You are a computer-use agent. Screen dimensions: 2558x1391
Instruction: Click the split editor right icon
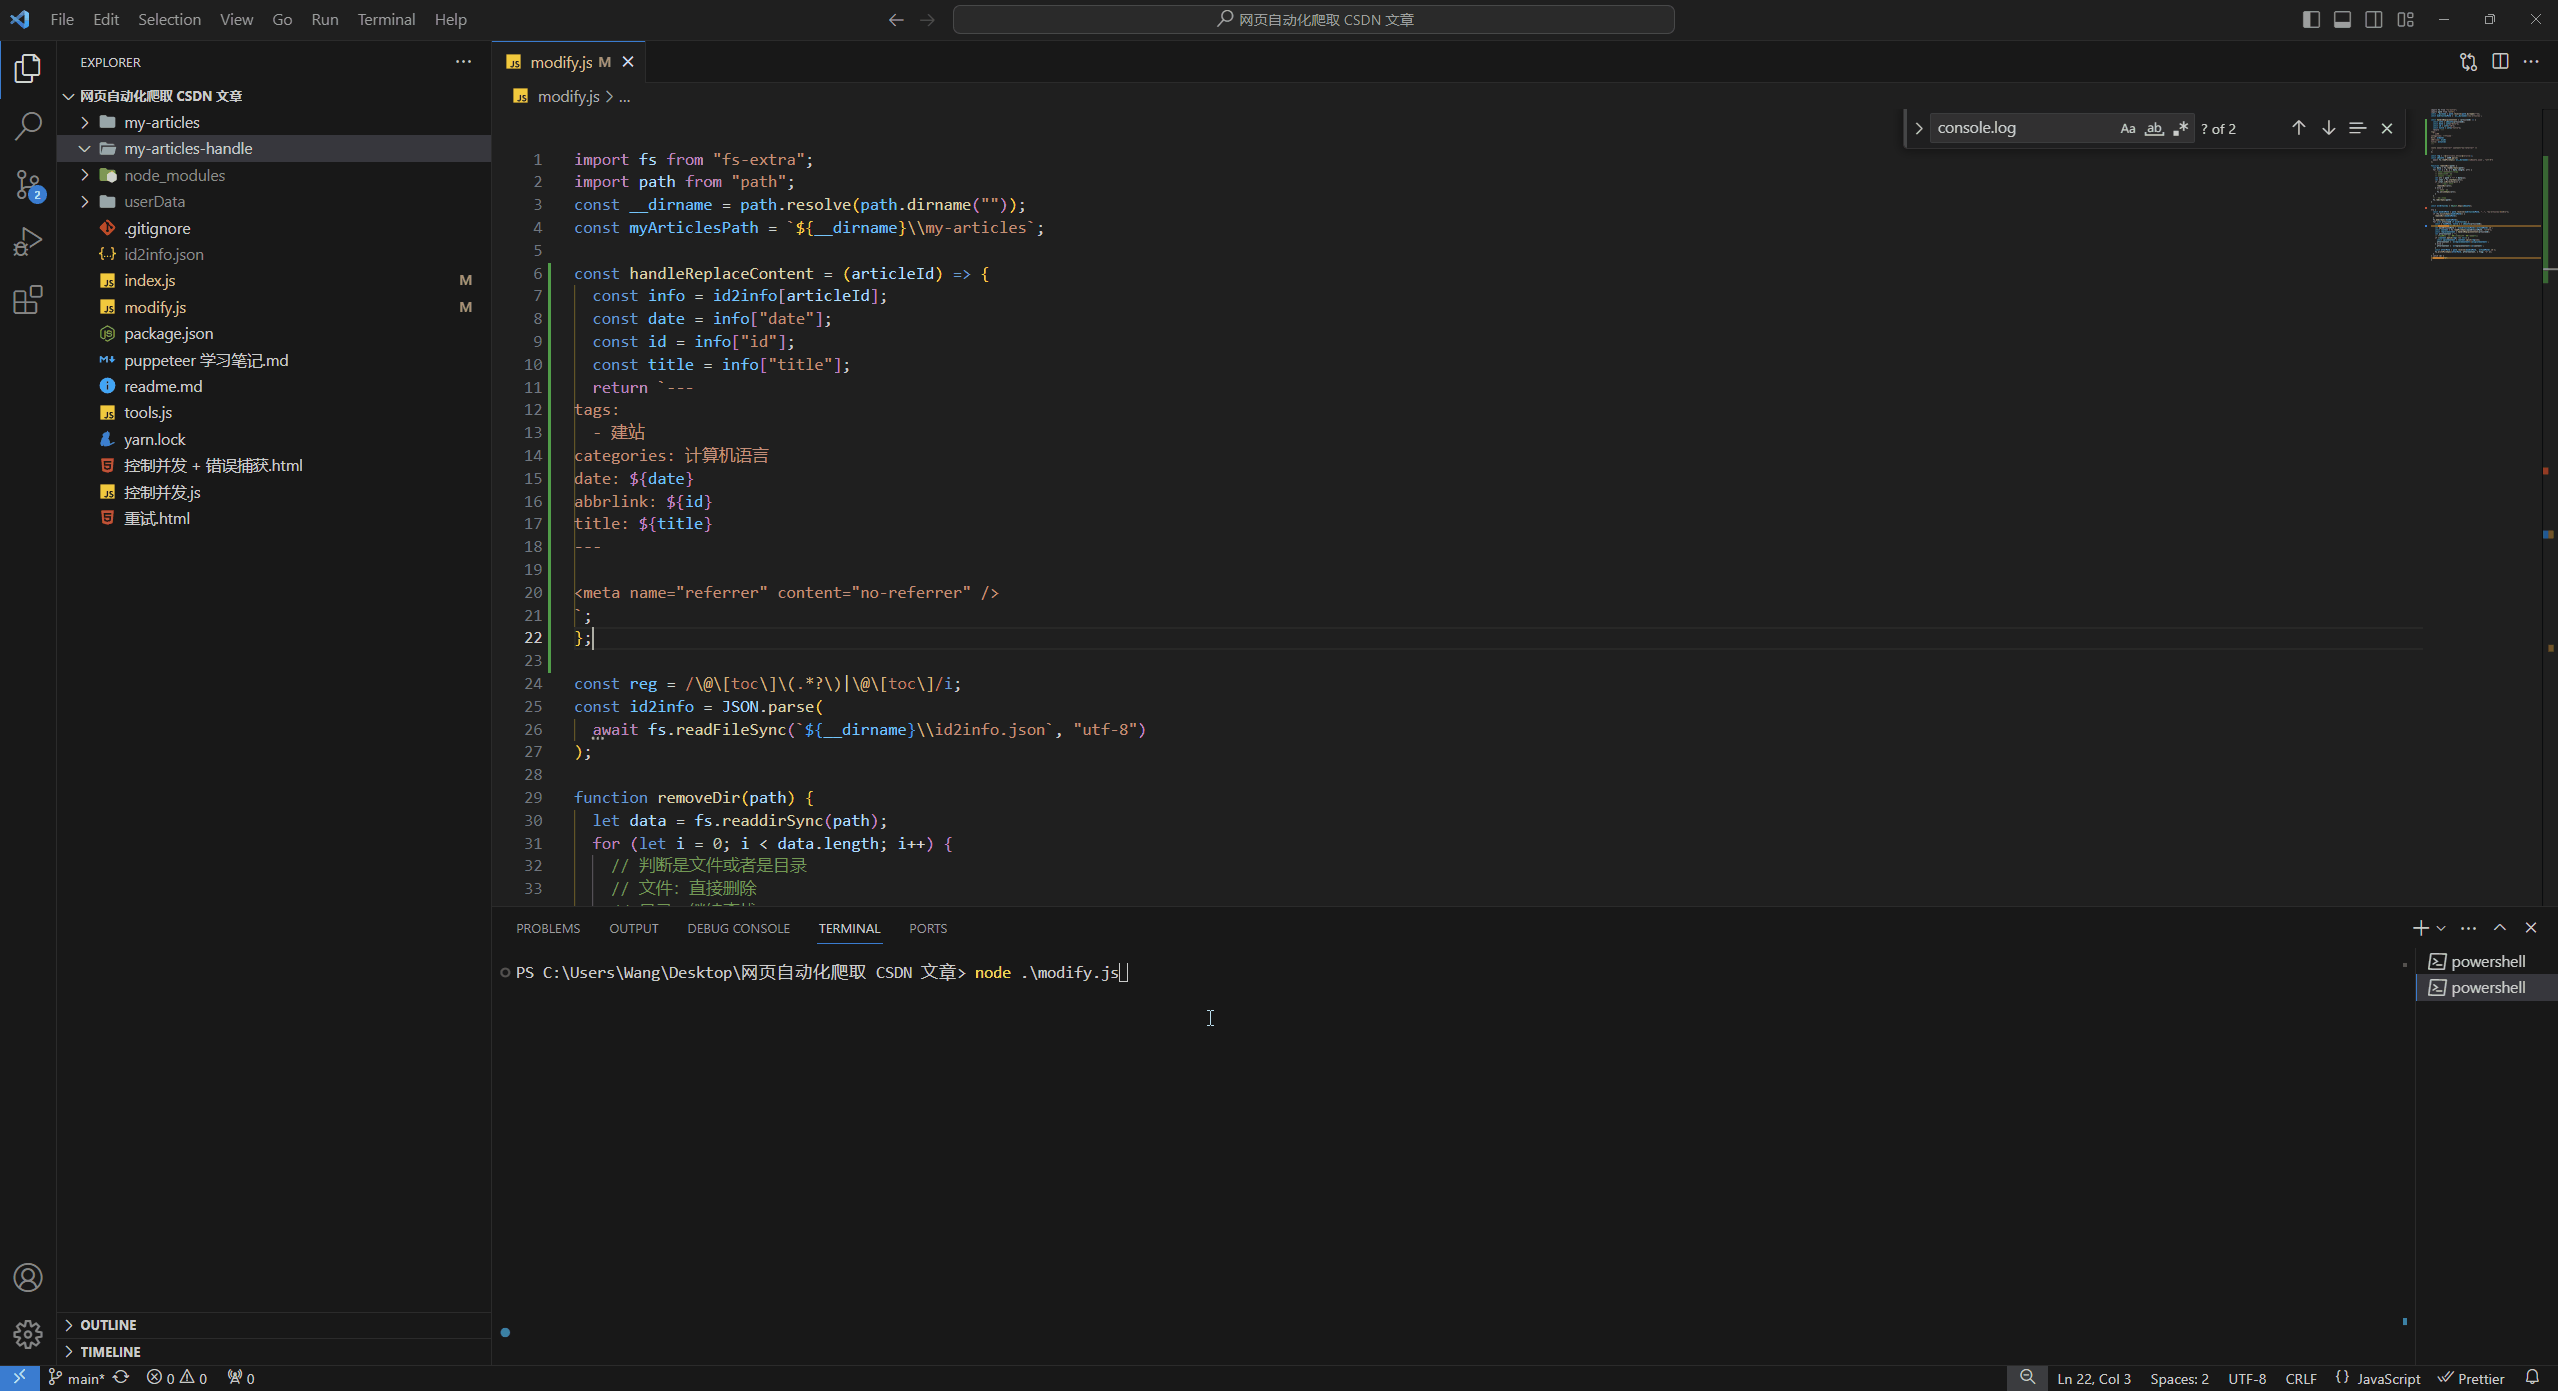(x=2500, y=62)
